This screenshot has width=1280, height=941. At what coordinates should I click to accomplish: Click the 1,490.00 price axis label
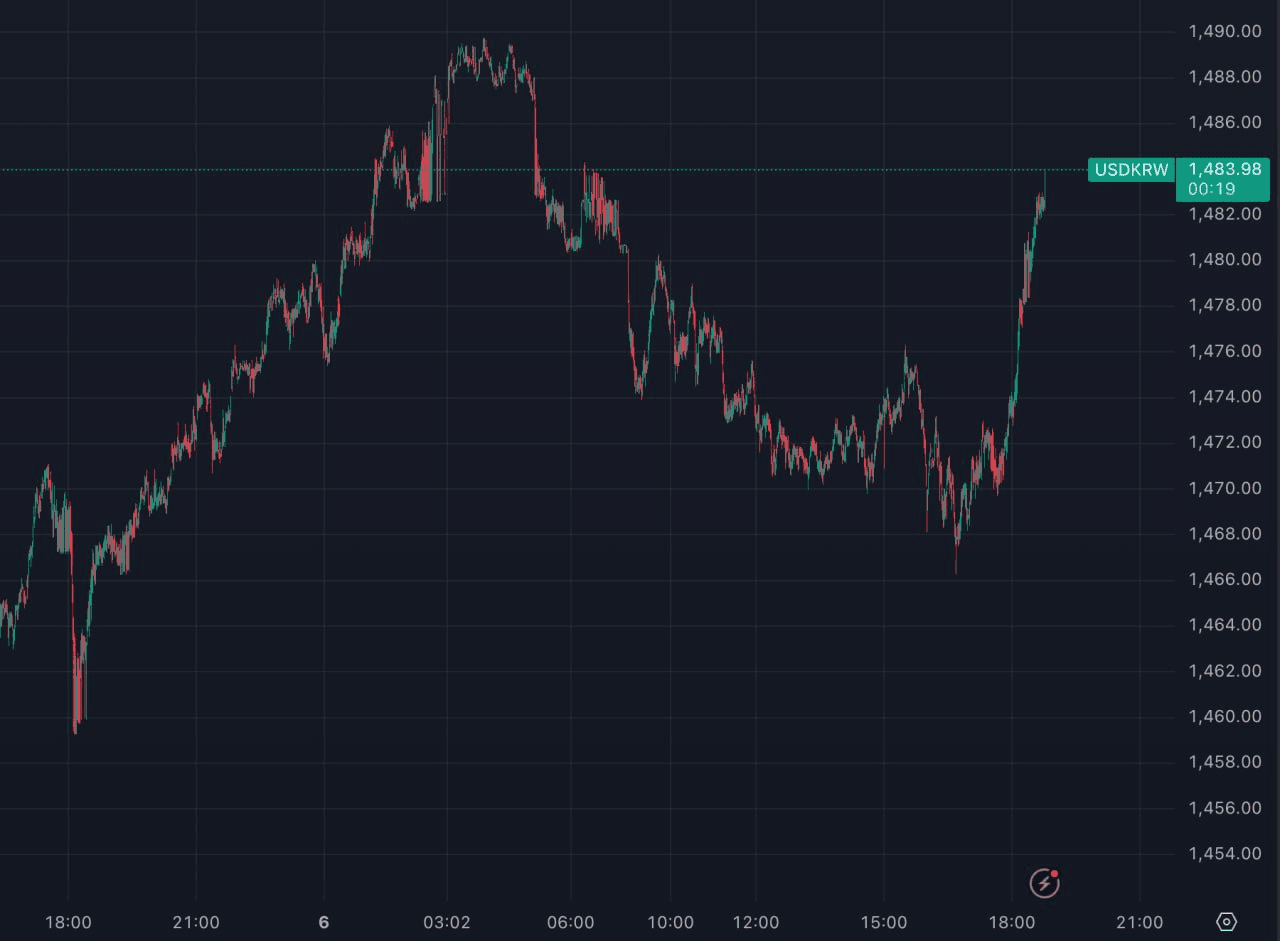[x=1224, y=31]
